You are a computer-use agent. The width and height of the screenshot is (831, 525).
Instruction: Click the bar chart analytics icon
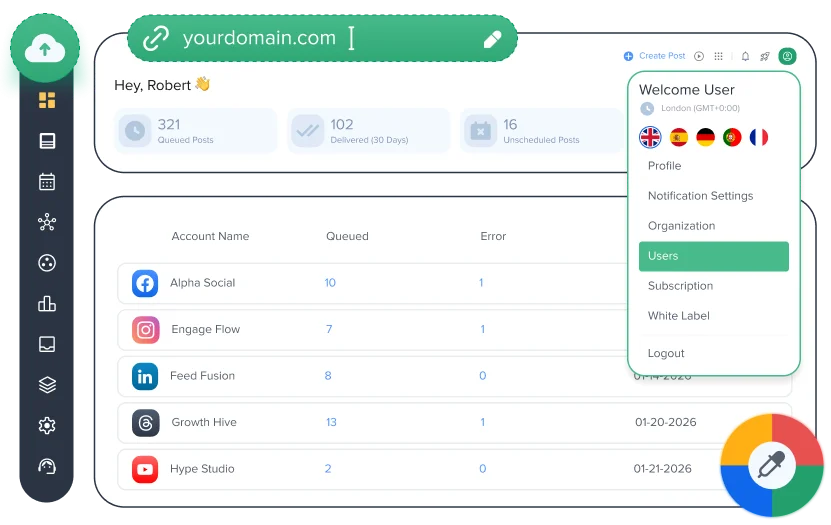[47, 304]
